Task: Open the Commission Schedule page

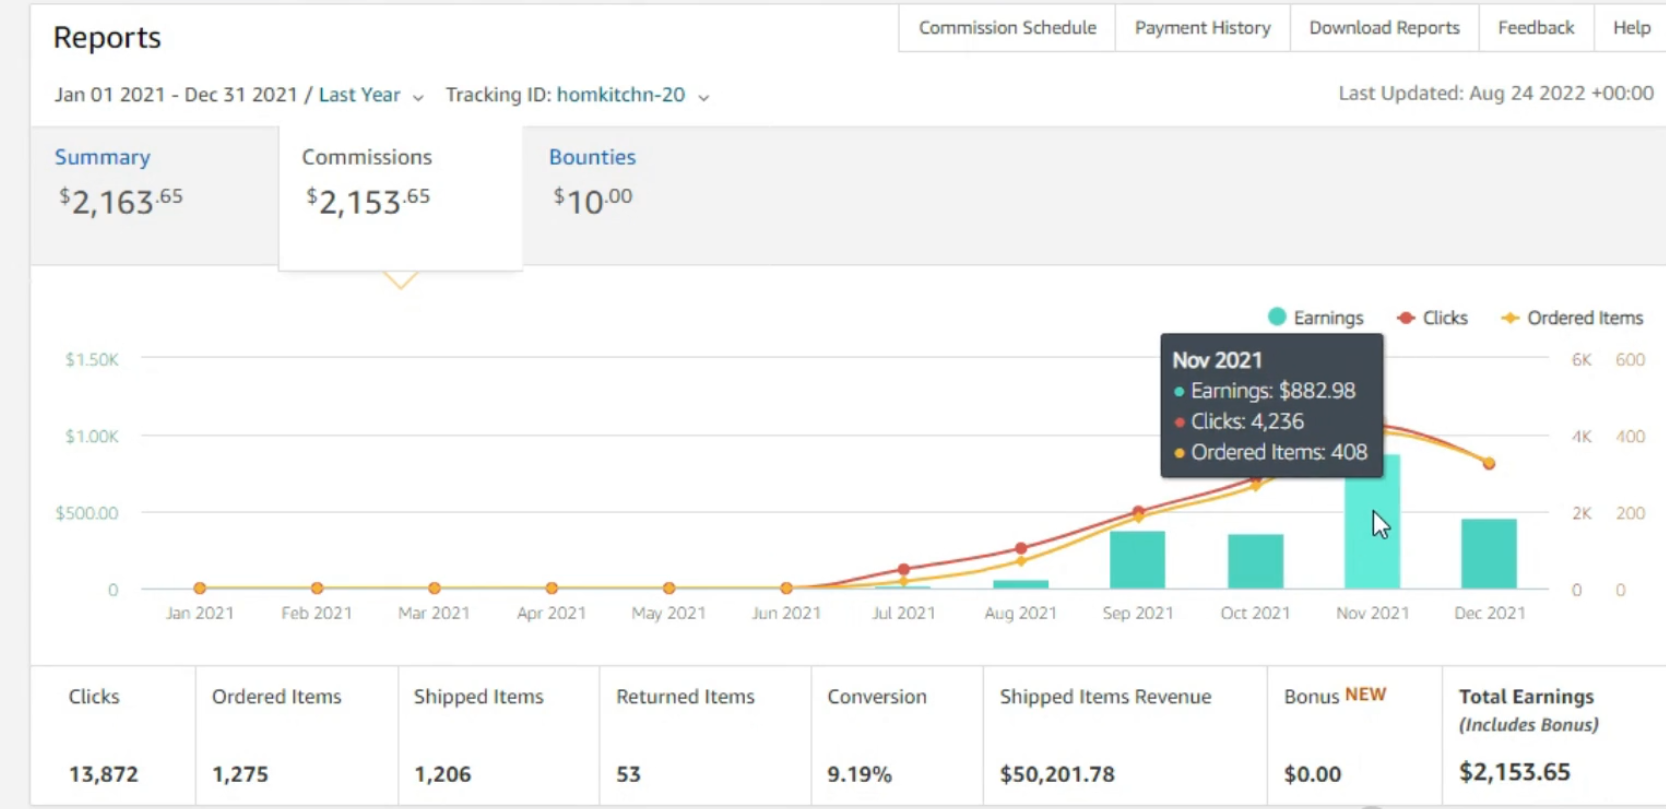Action: click(x=1007, y=28)
